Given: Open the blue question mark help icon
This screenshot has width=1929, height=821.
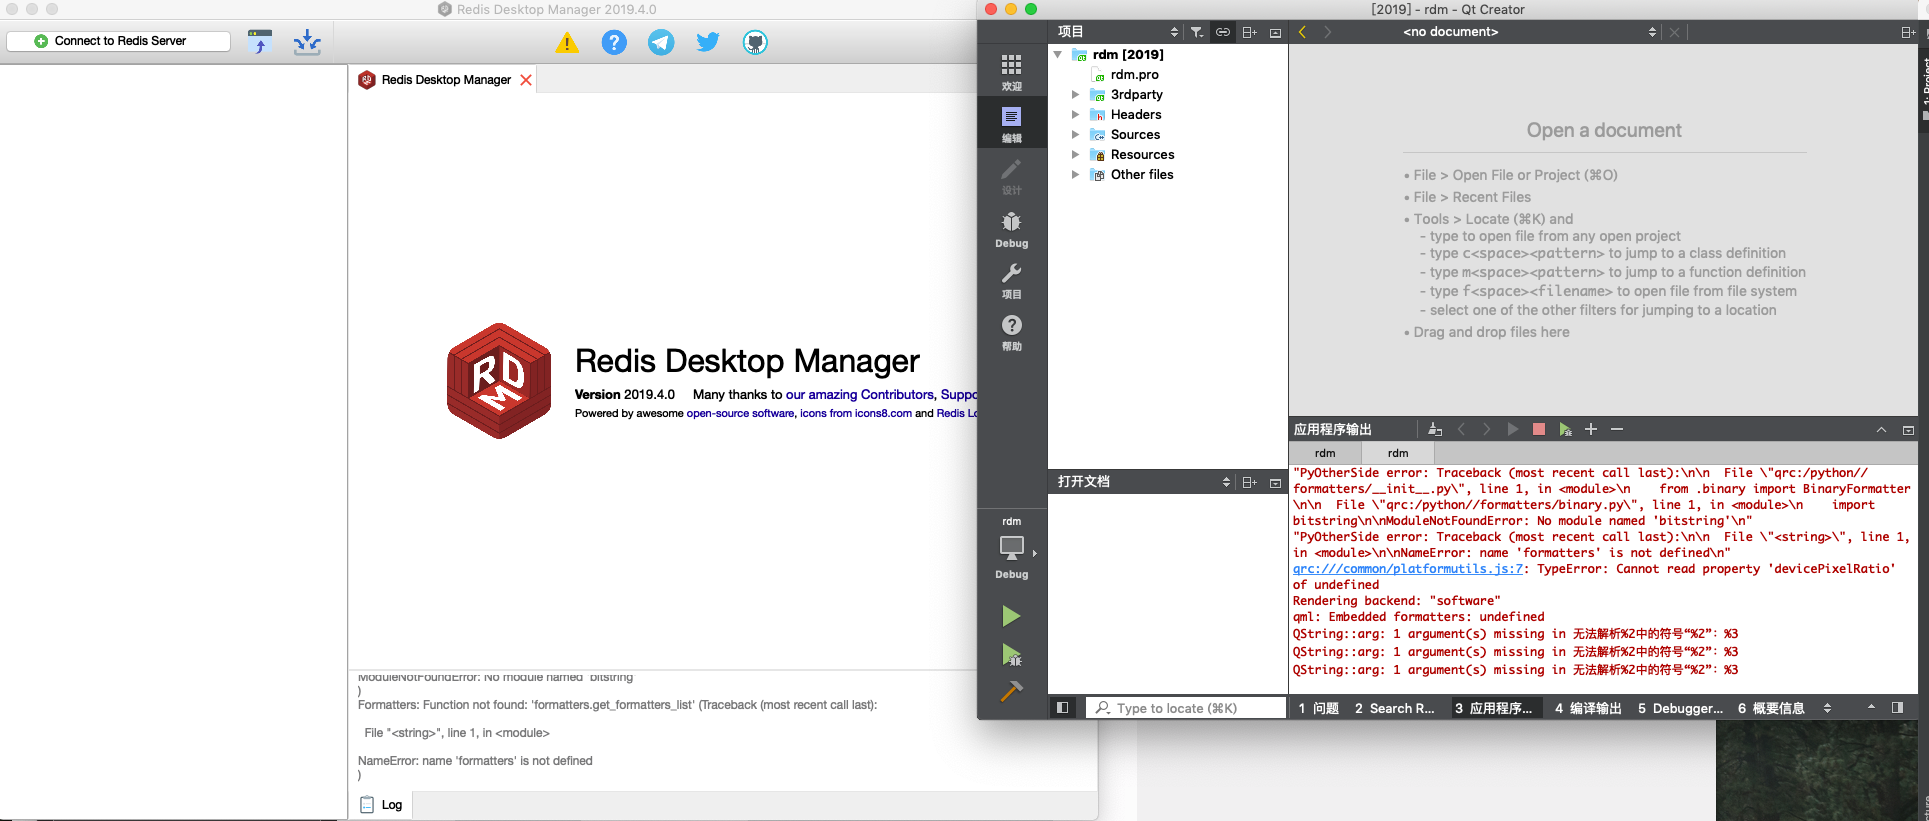Looking at the screenshot, I should click(x=614, y=42).
